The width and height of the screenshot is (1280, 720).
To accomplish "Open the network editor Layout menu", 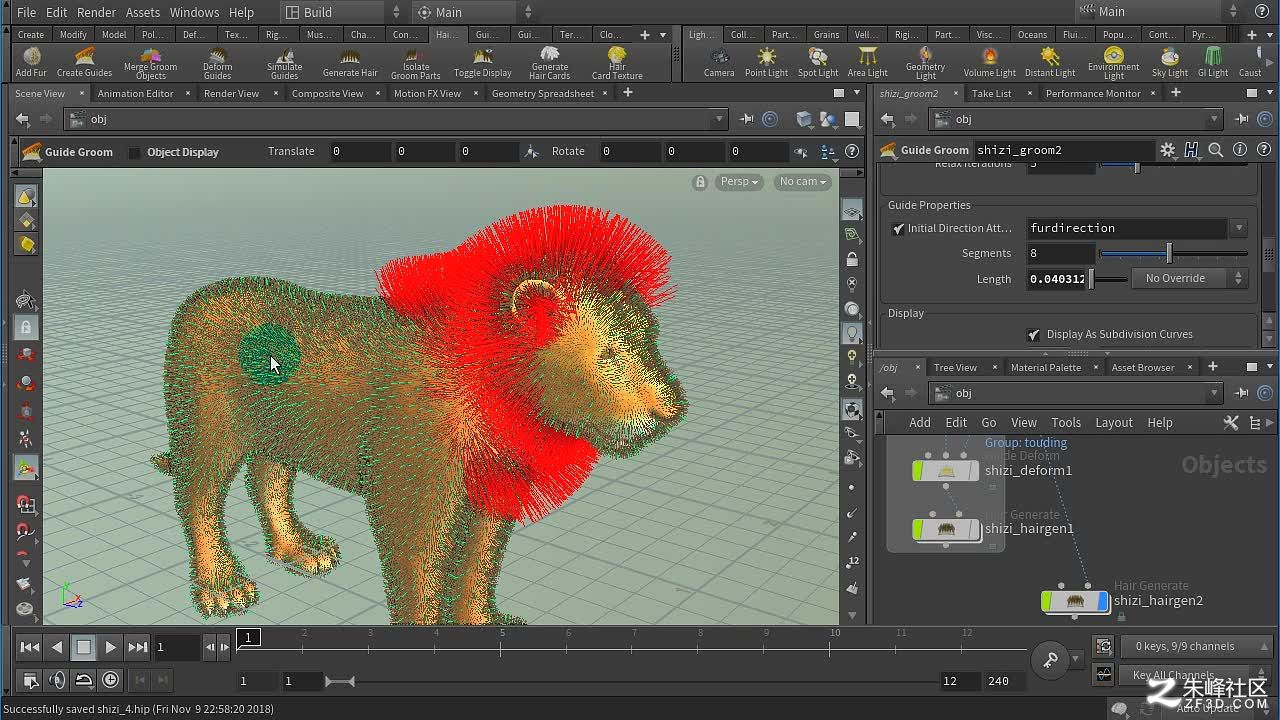I will click(1113, 423).
